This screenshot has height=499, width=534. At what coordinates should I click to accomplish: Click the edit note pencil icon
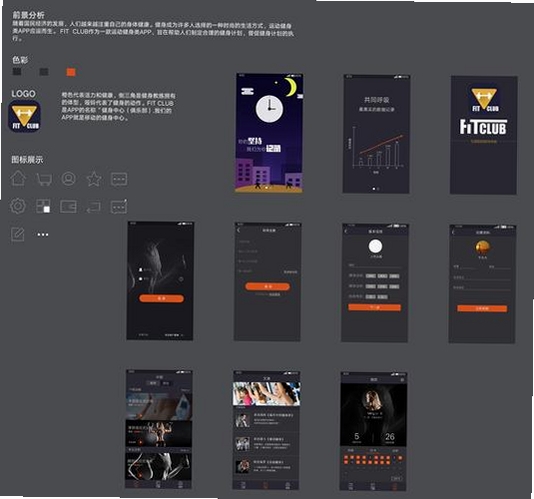tap(18, 234)
